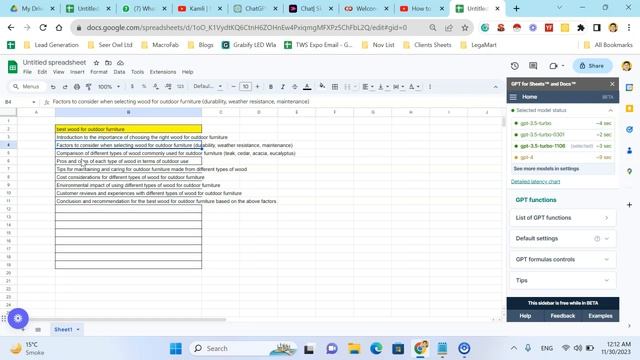Toggle italic formatting

coord(282,87)
